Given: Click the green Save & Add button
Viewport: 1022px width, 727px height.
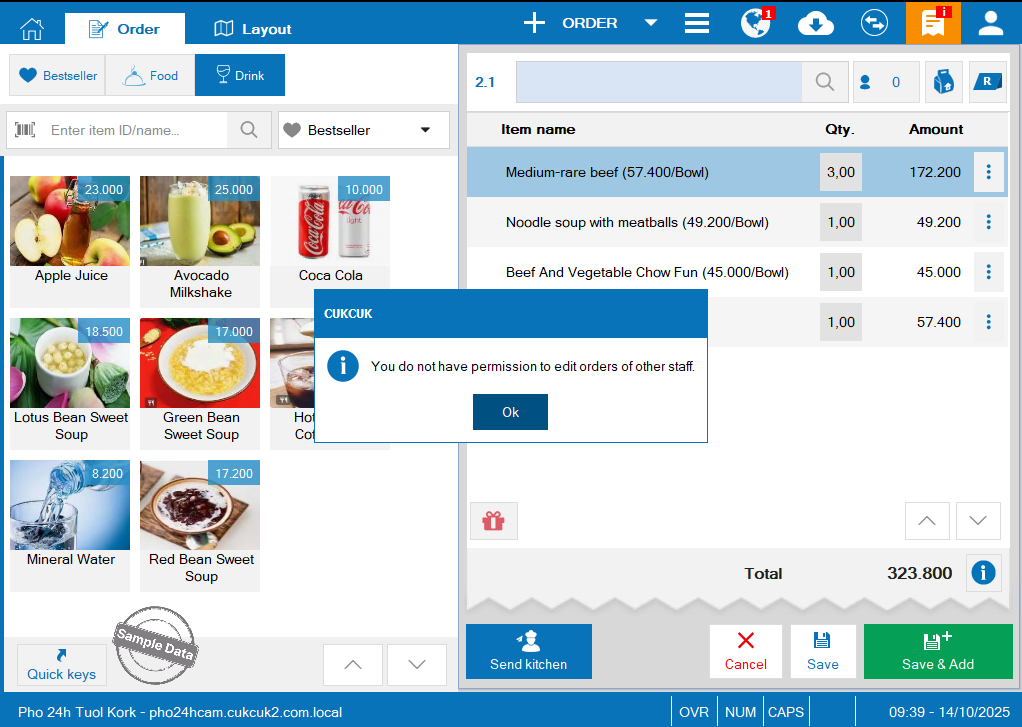Looking at the screenshot, I should pyautogui.click(x=937, y=652).
